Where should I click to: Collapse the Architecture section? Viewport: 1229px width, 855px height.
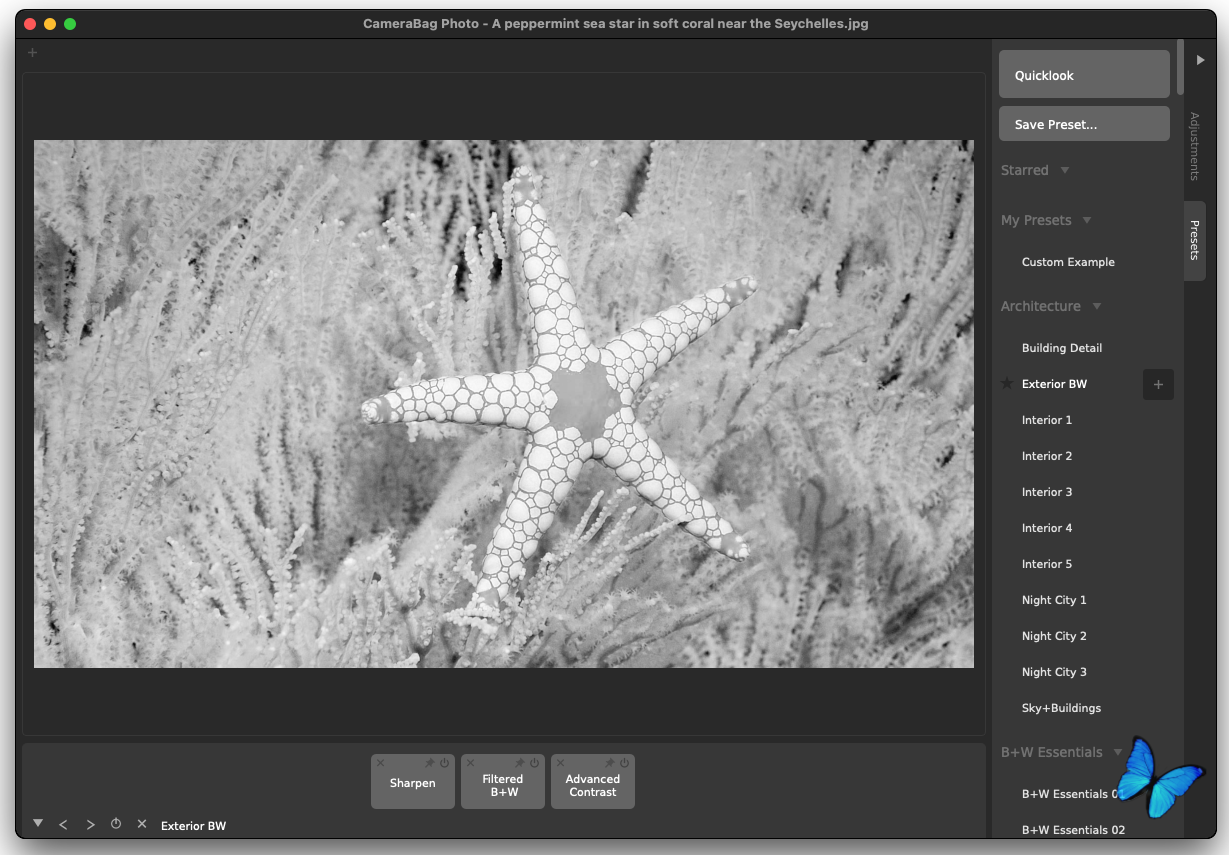tap(1097, 306)
